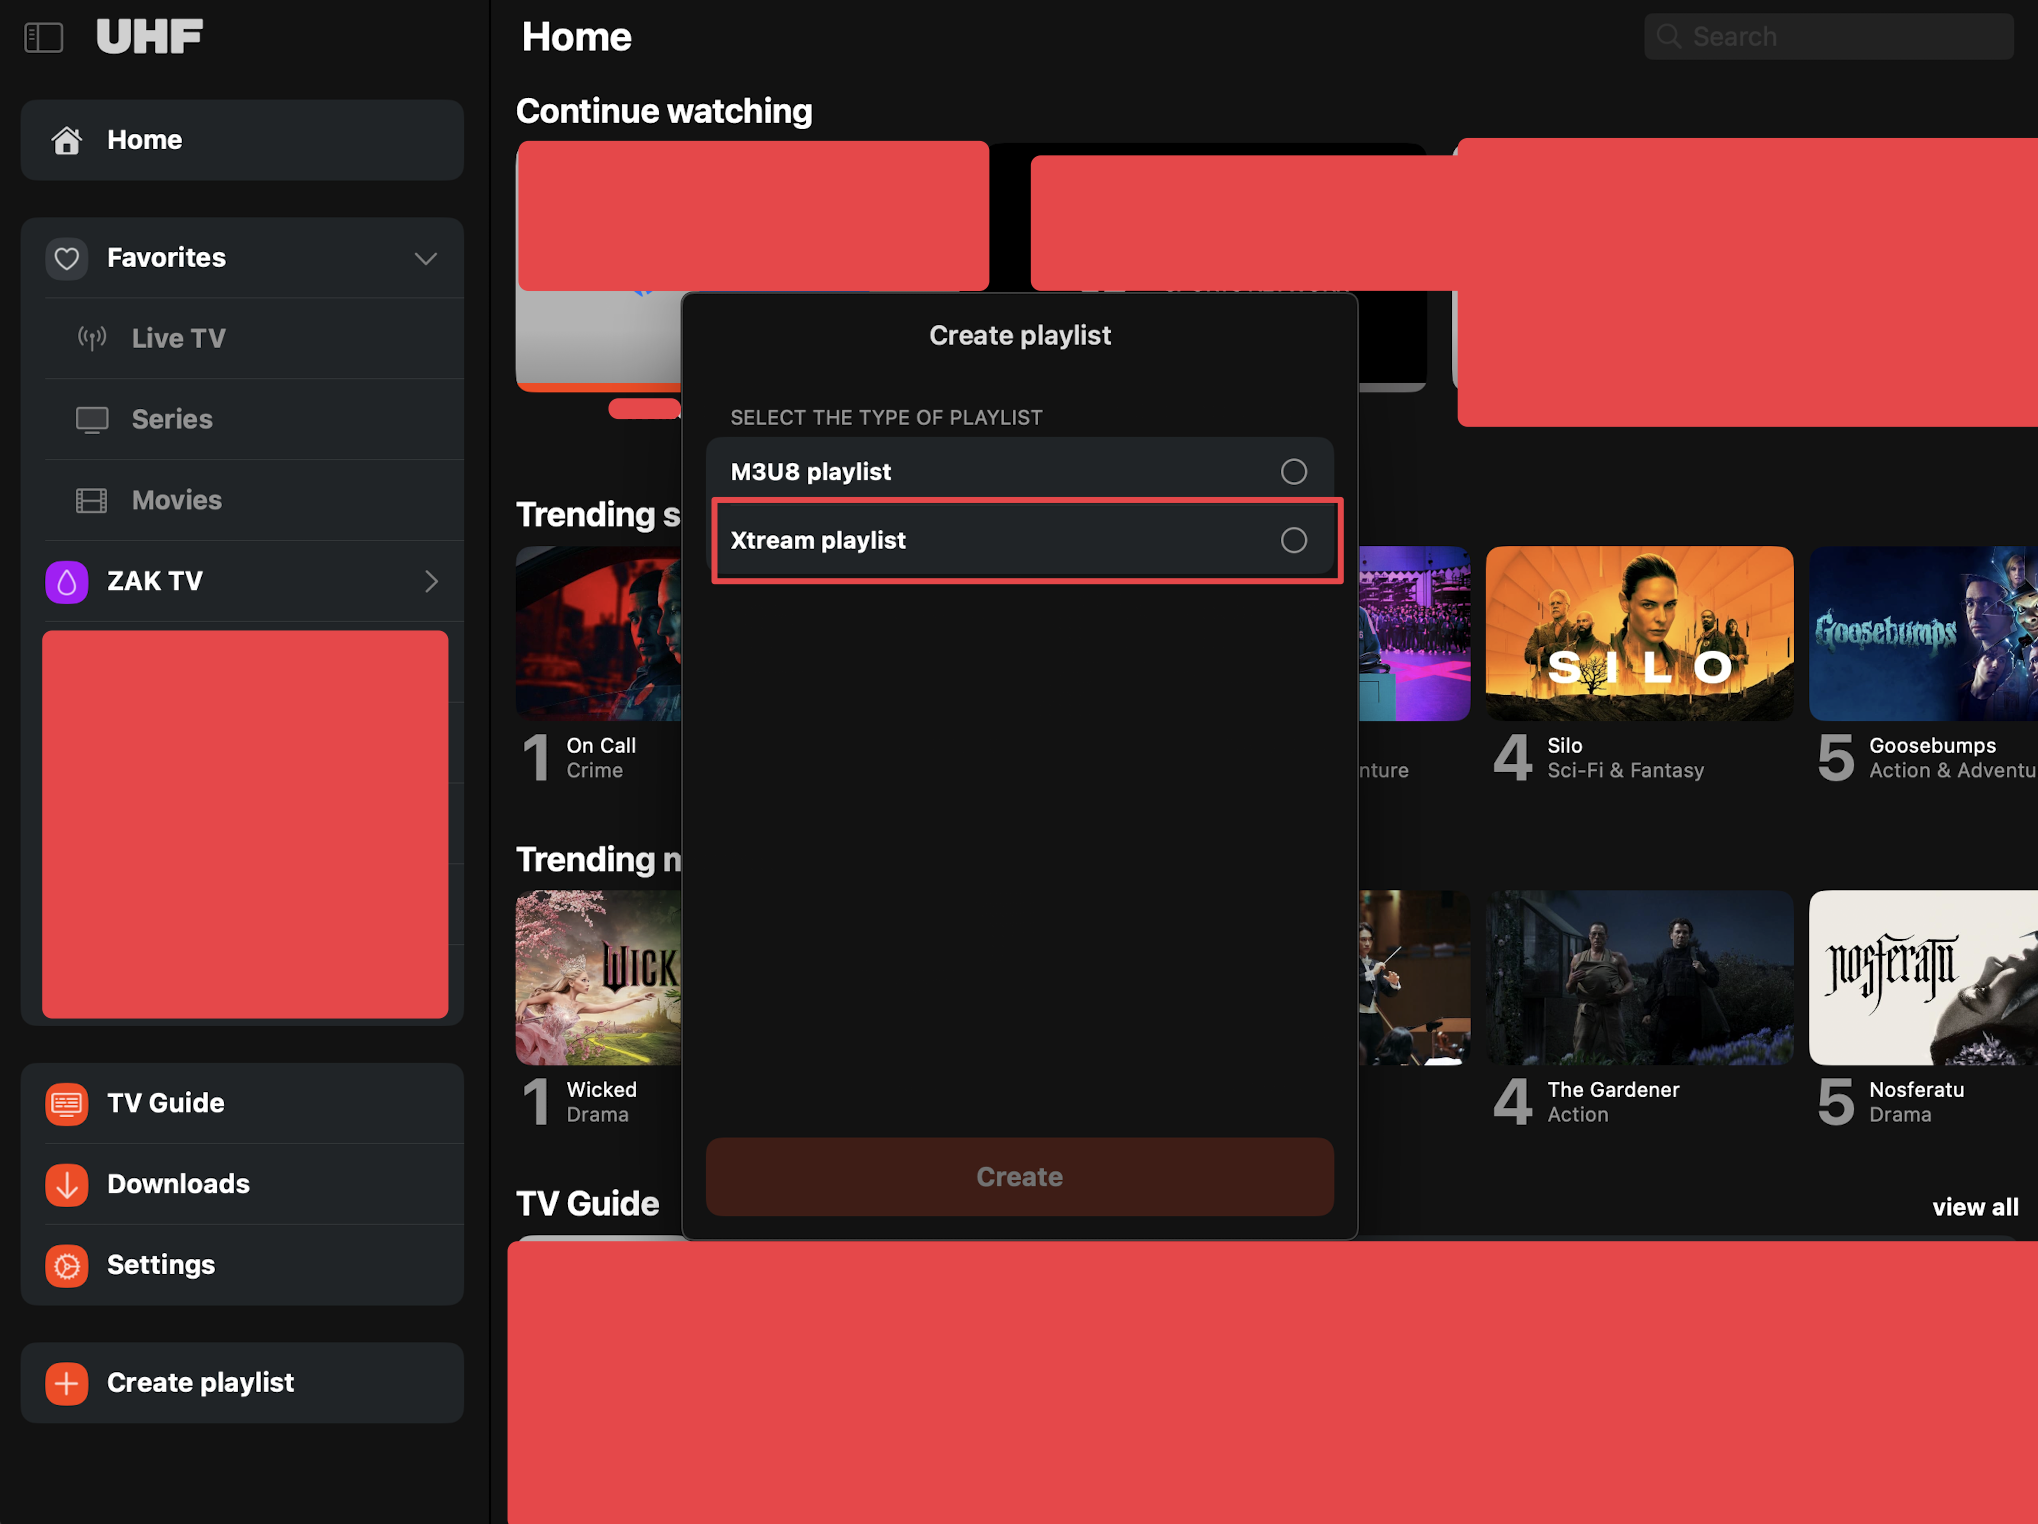The image size is (2038, 1524).
Task: Open TV Guide via its orange icon
Action: pos(67,1103)
